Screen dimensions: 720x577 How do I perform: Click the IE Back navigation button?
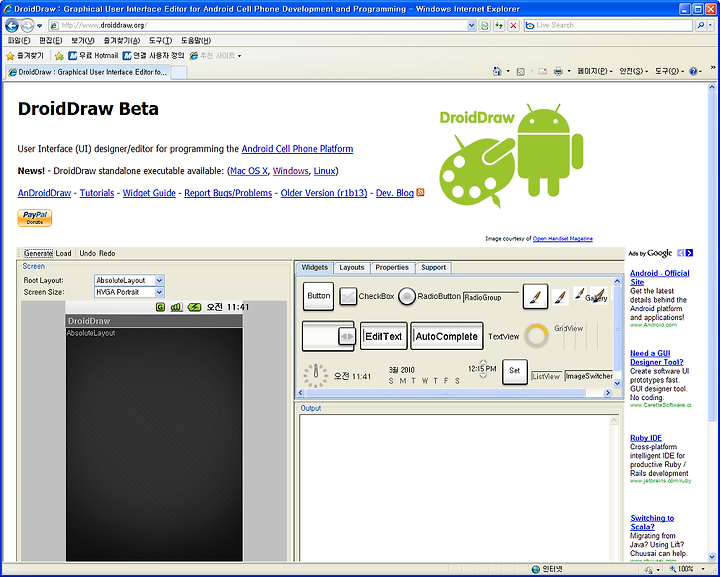click(x=12, y=26)
